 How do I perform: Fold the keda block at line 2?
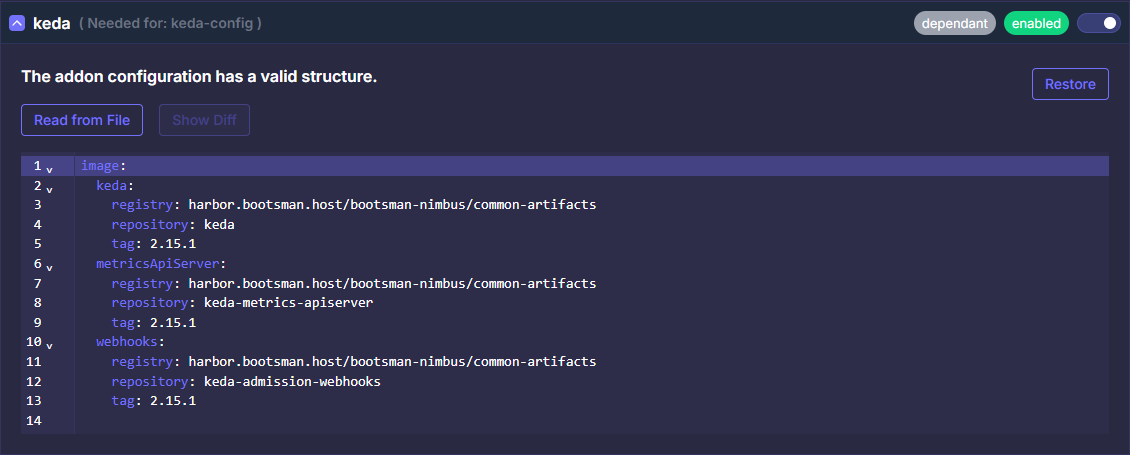coord(50,187)
